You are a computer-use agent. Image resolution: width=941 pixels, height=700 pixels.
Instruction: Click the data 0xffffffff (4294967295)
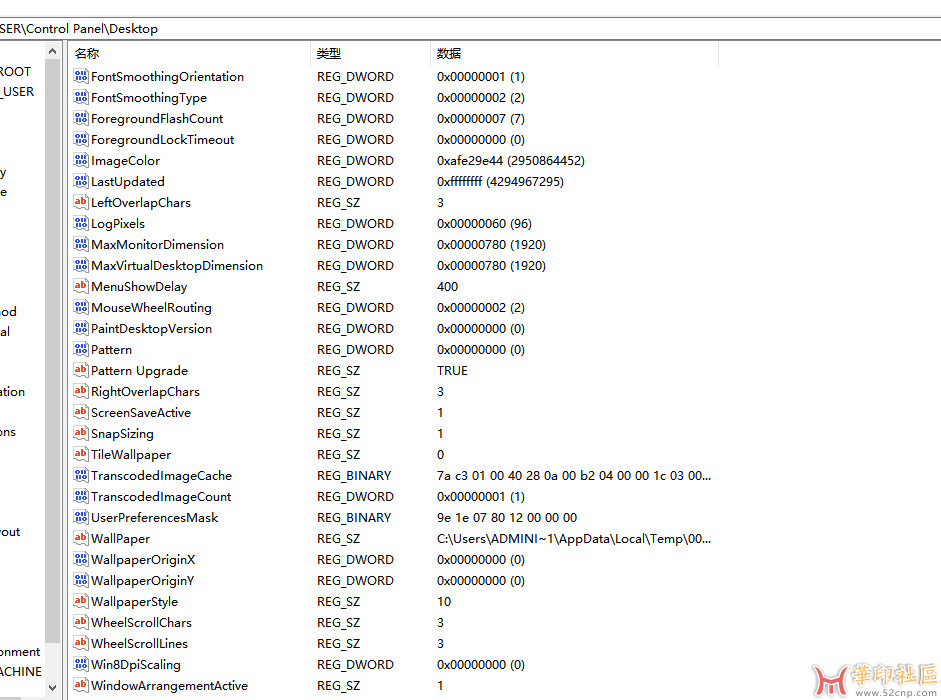pyautogui.click(x=501, y=181)
